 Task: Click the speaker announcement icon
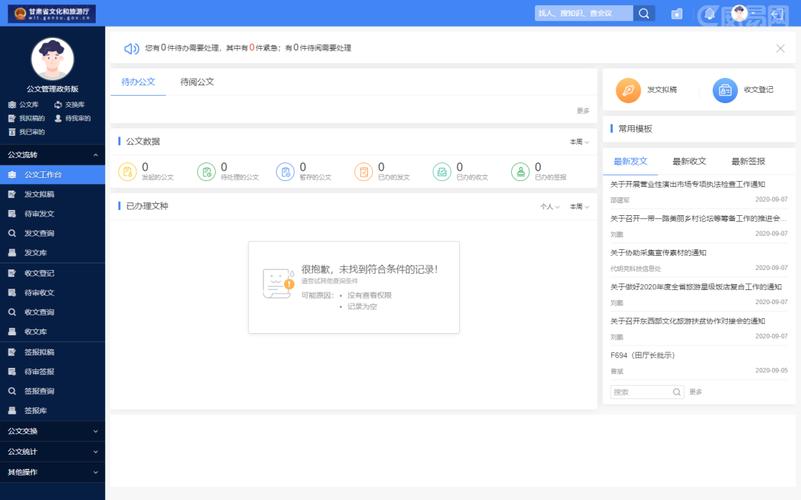131,48
